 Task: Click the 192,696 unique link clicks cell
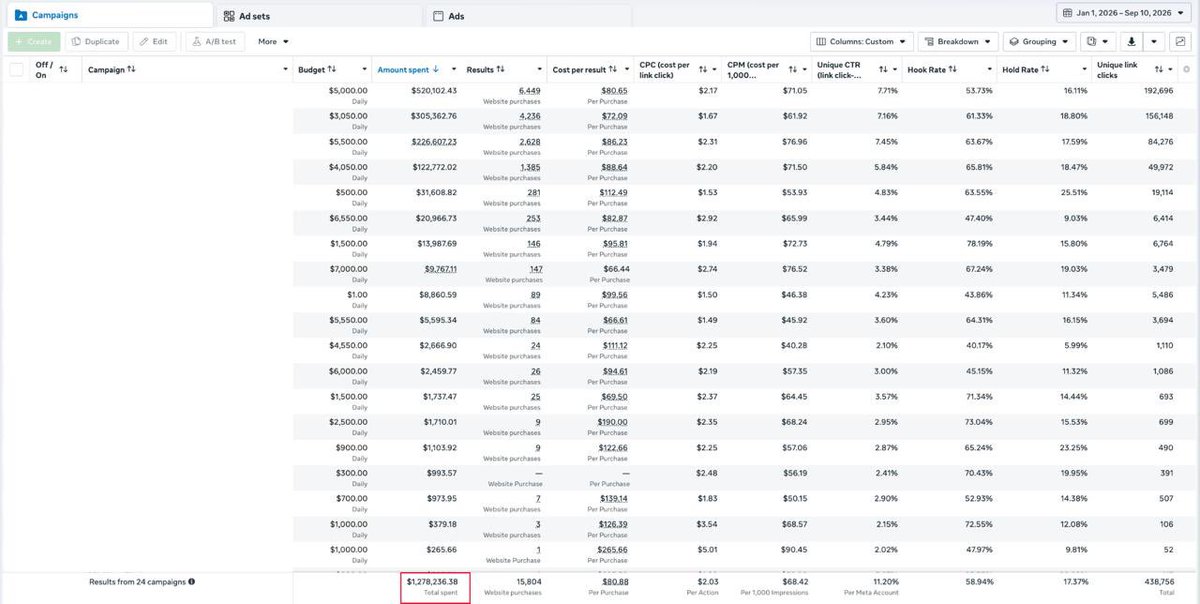pyautogui.click(x=1158, y=90)
